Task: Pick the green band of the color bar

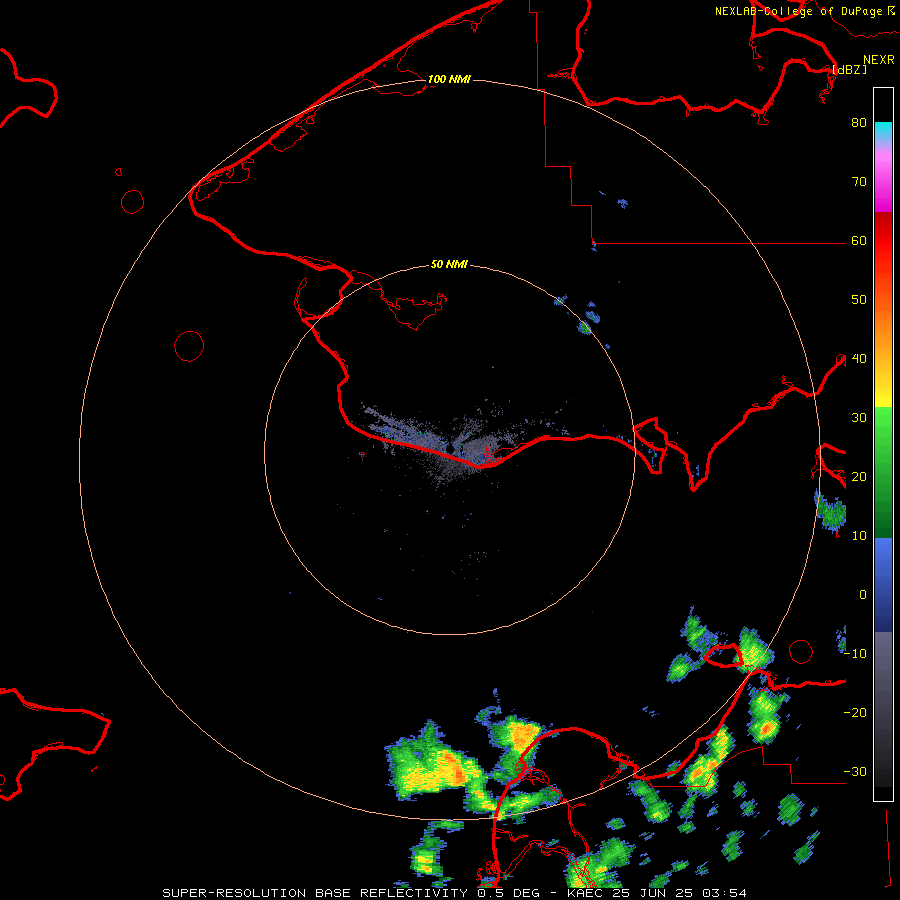Action: point(883,472)
